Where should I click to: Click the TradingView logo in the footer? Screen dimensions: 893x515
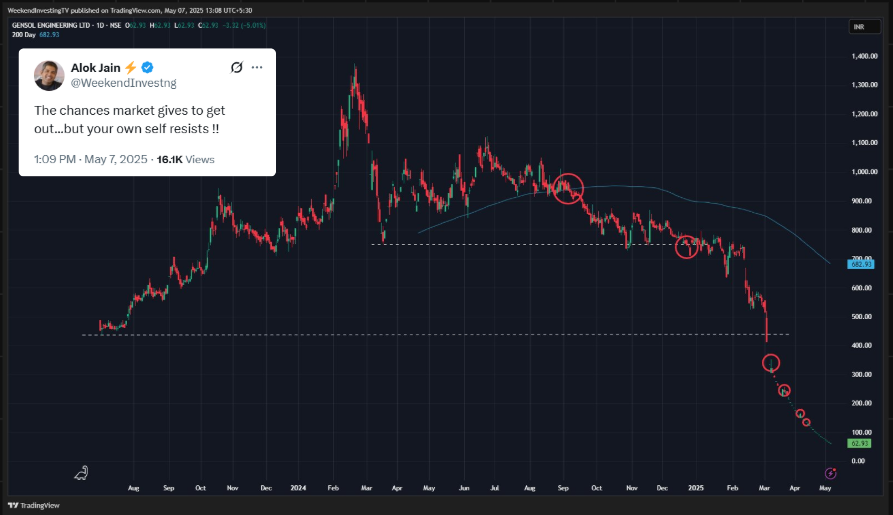[34, 505]
